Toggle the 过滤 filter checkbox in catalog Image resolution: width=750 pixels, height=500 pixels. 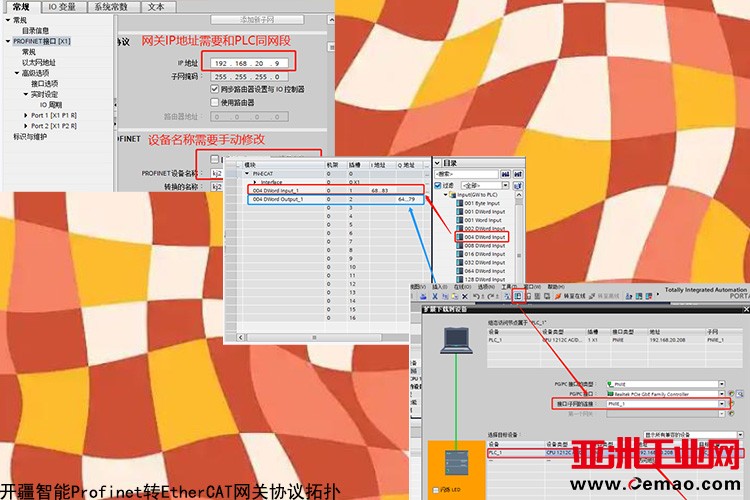tap(439, 185)
